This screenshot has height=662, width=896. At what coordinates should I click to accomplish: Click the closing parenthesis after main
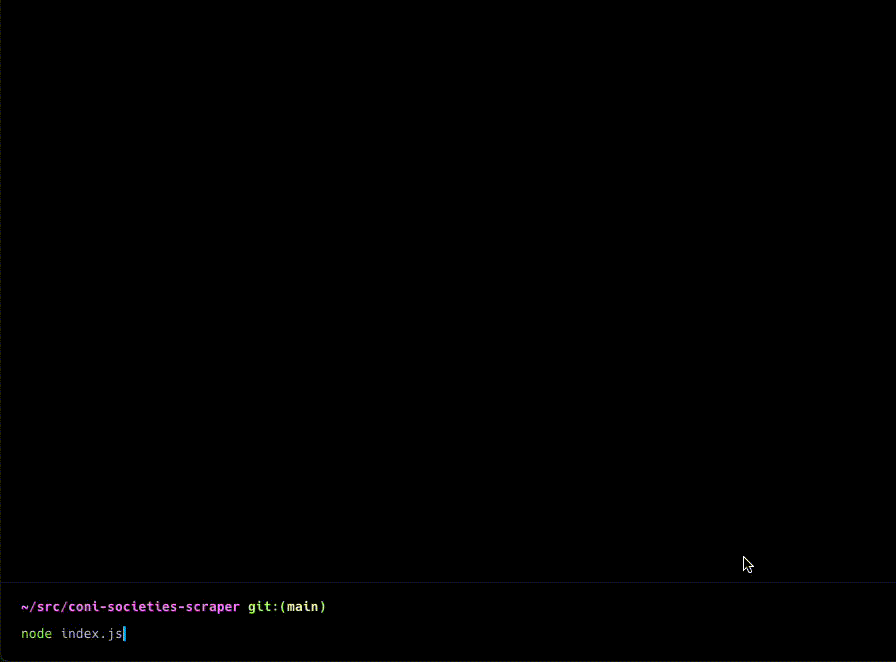click(323, 607)
